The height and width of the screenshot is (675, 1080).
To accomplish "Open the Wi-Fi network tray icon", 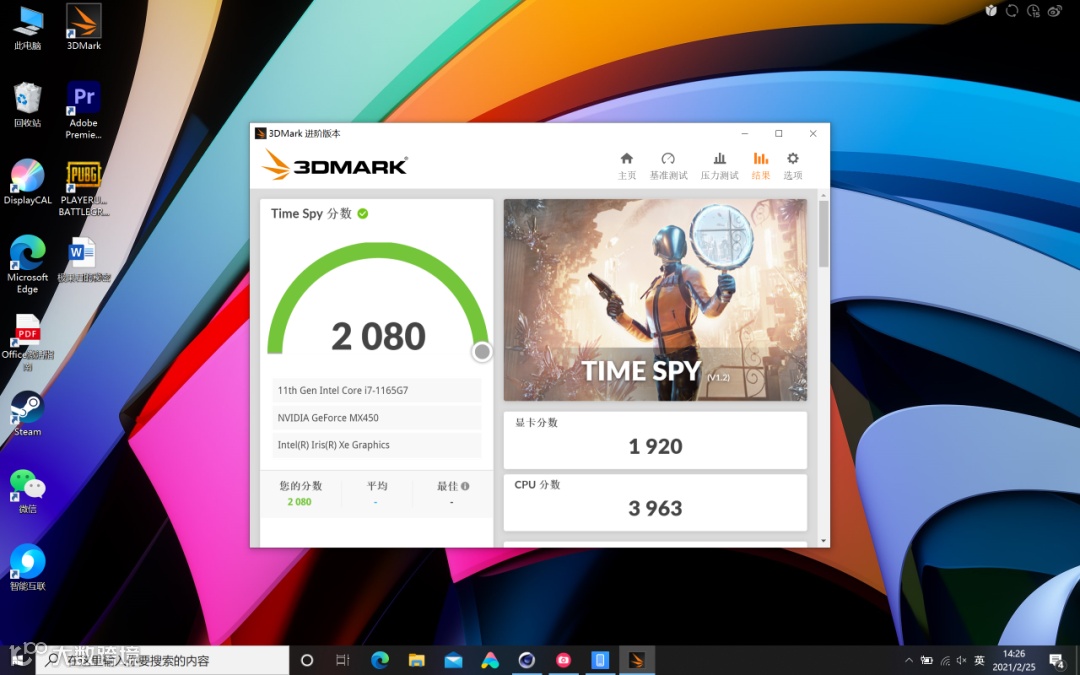I will [945, 660].
